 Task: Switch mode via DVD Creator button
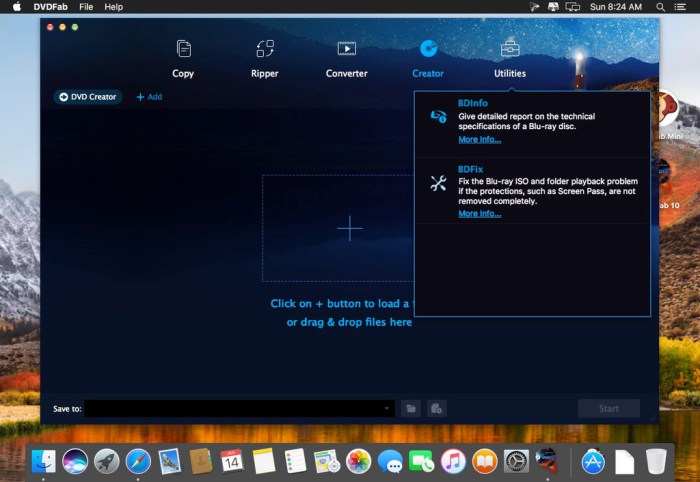[88, 97]
